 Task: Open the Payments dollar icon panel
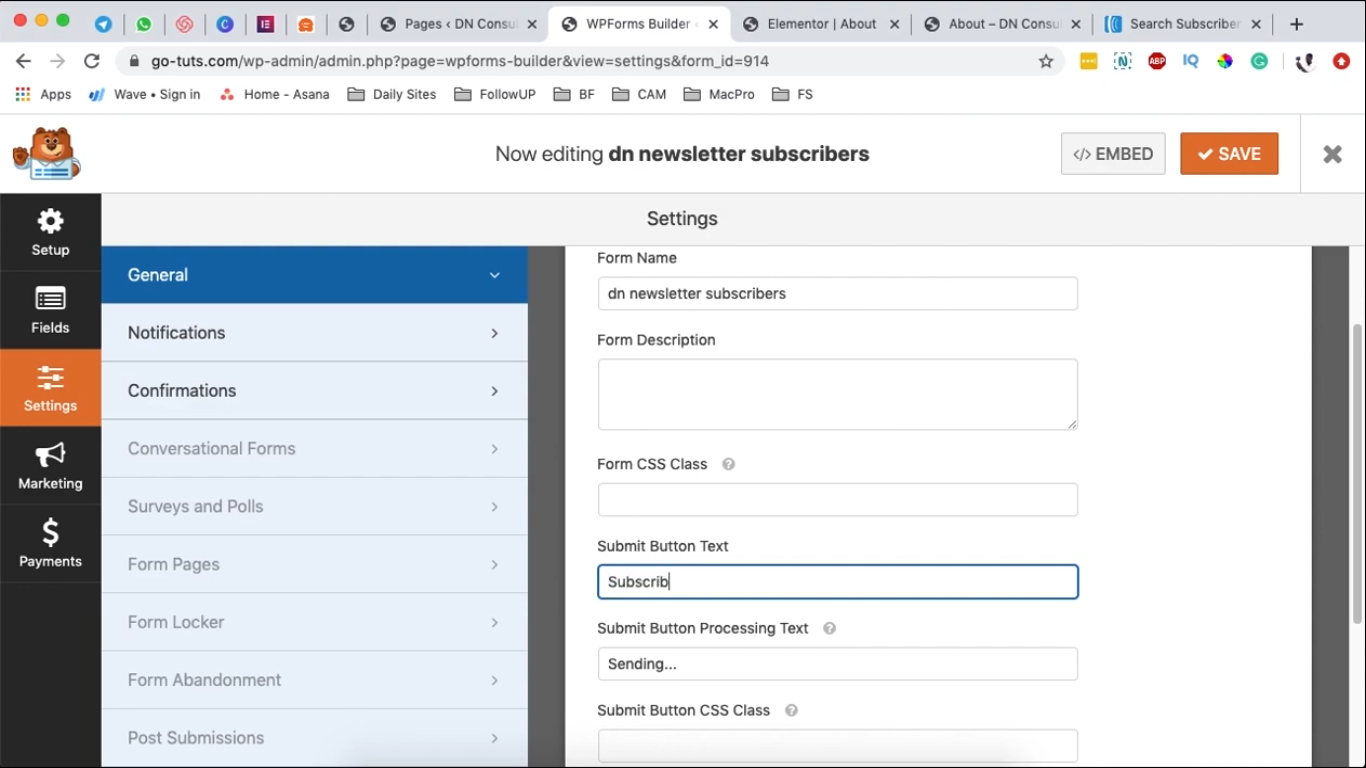coord(50,543)
